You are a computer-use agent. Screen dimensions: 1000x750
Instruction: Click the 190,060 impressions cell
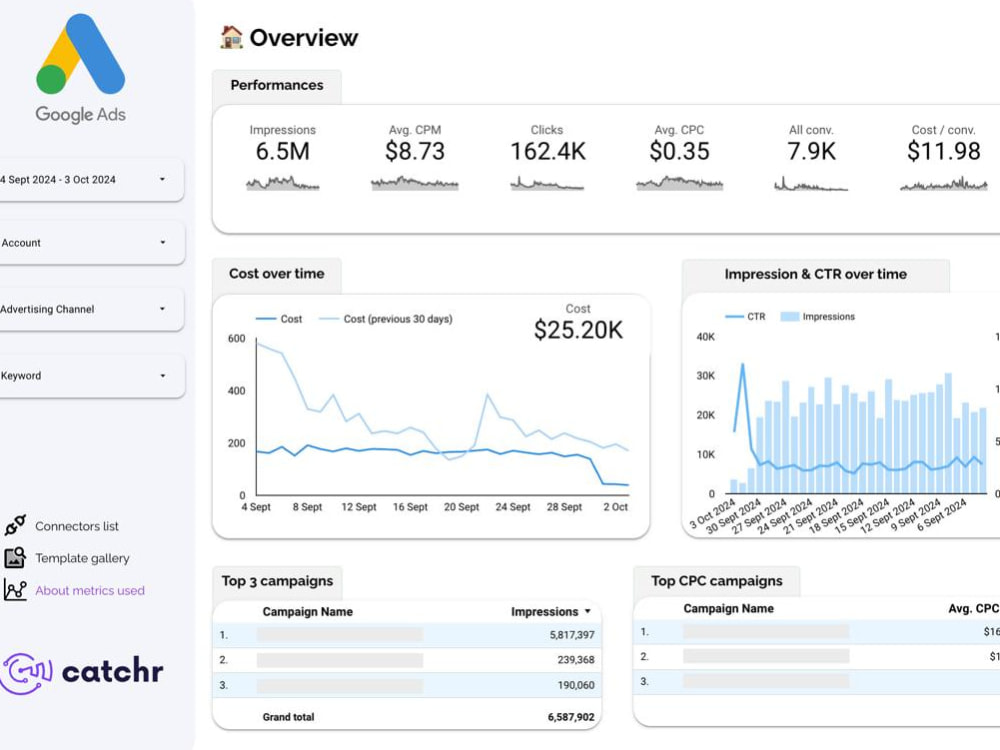tap(575, 685)
